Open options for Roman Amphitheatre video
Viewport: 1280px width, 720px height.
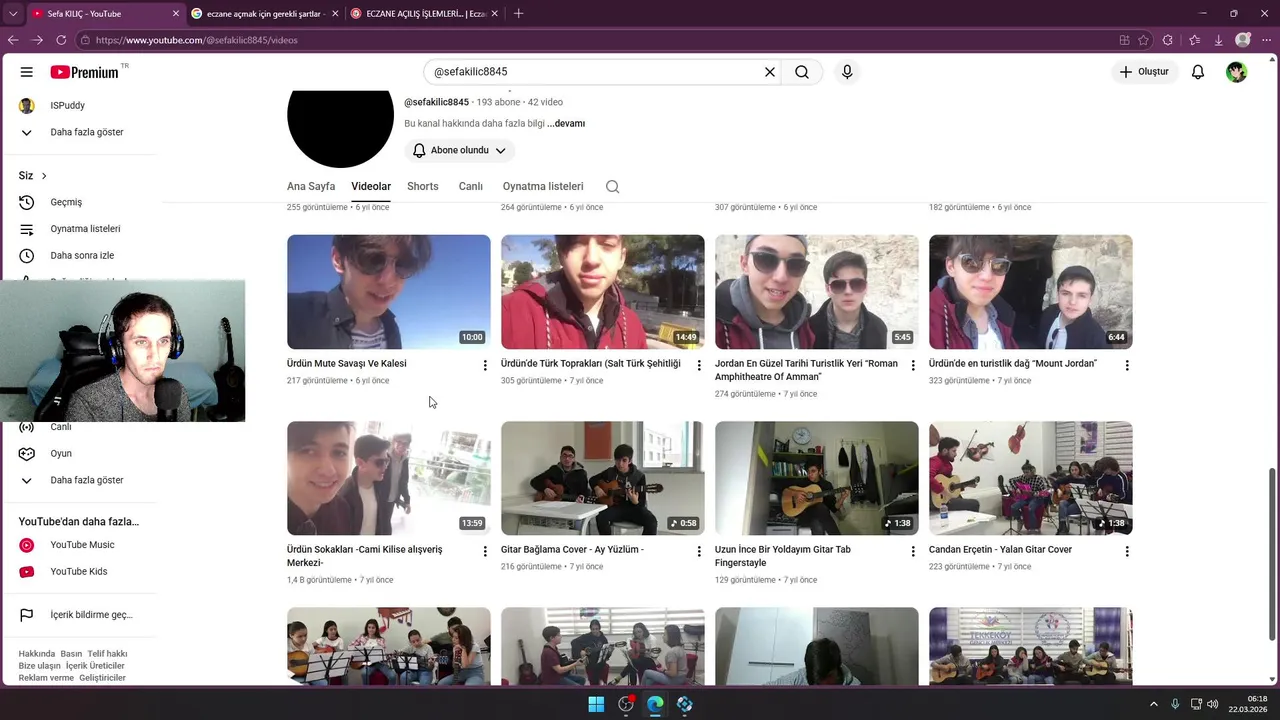tap(913, 365)
